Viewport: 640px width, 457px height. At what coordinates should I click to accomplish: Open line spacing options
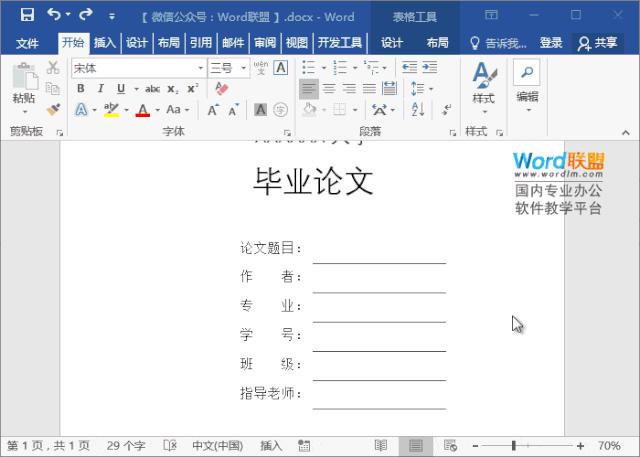(422, 89)
